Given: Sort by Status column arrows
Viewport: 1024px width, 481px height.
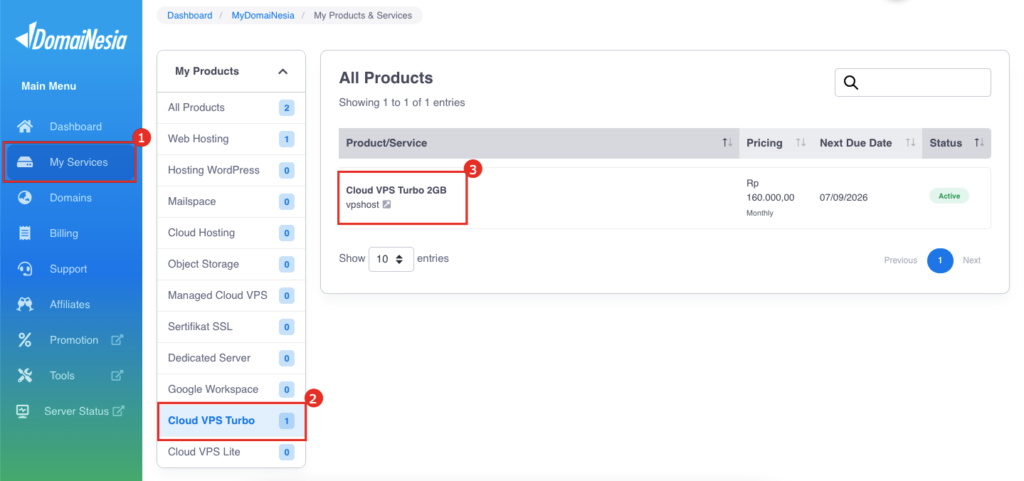Looking at the screenshot, I should coord(979,143).
